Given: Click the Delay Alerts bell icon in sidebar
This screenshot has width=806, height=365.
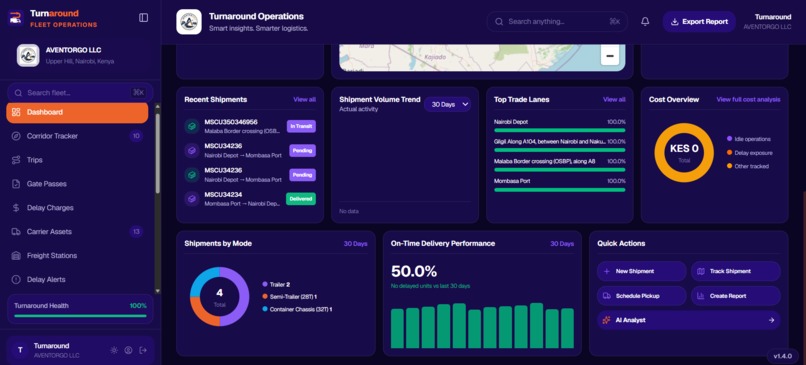Looking at the screenshot, I should pos(16,280).
